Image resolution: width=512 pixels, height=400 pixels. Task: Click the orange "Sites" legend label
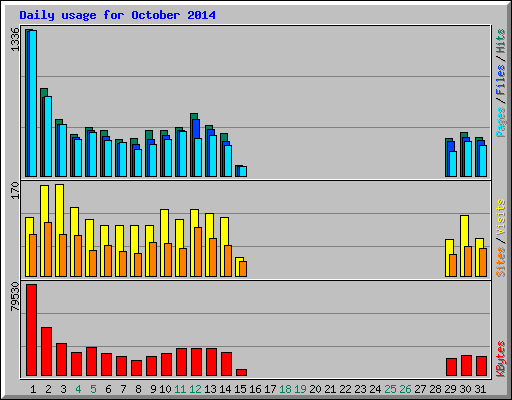coord(501,262)
